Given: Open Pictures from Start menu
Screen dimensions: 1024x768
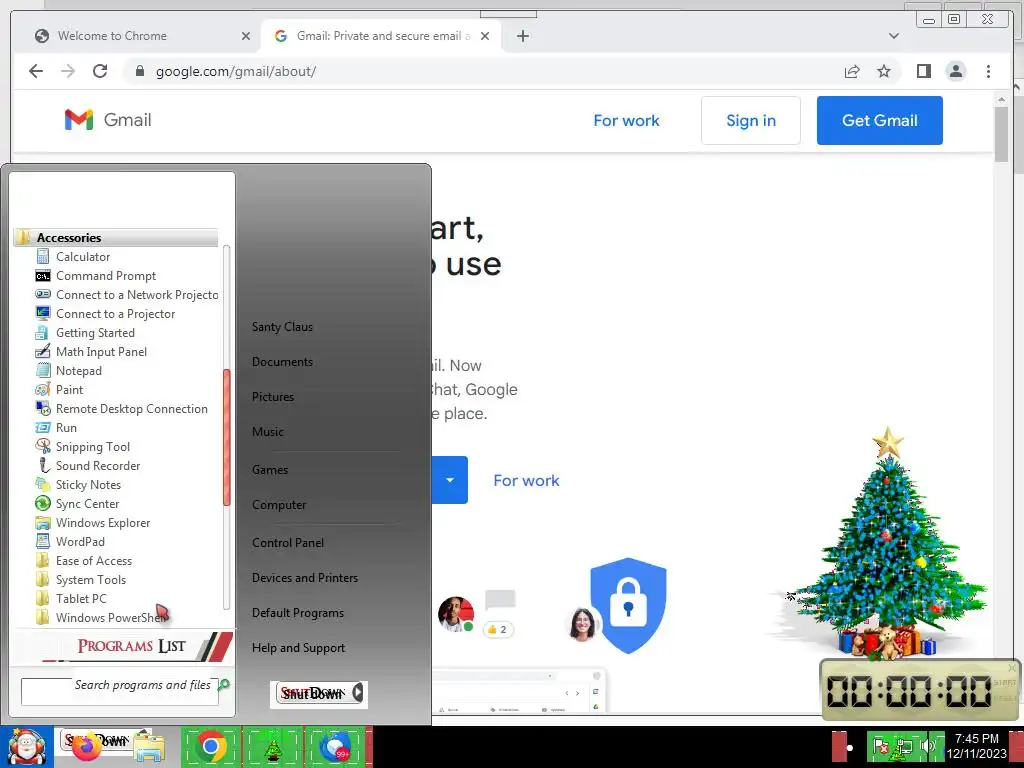Looking at the screenshot, I should 273,396.
